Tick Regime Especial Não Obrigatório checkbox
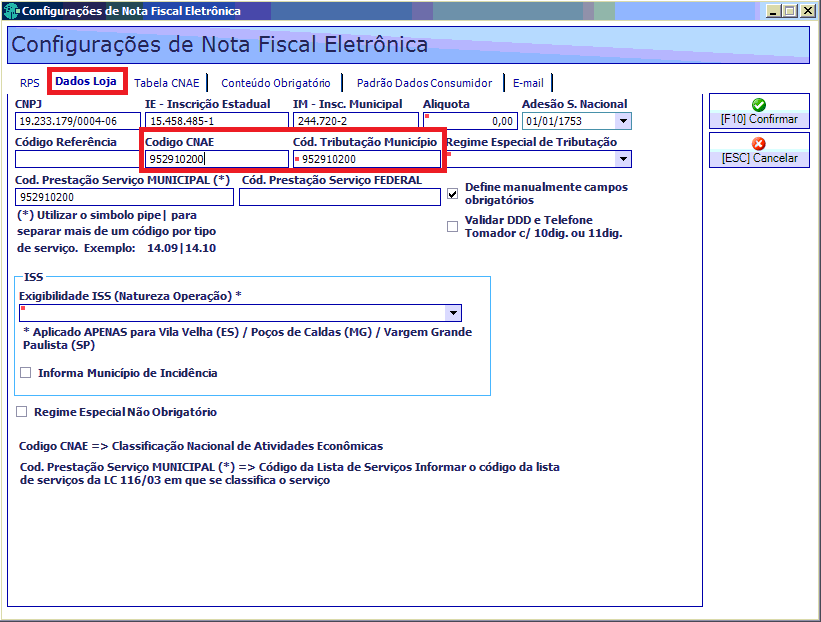This screenshot has height=622, width=821. tap(21, 412)
